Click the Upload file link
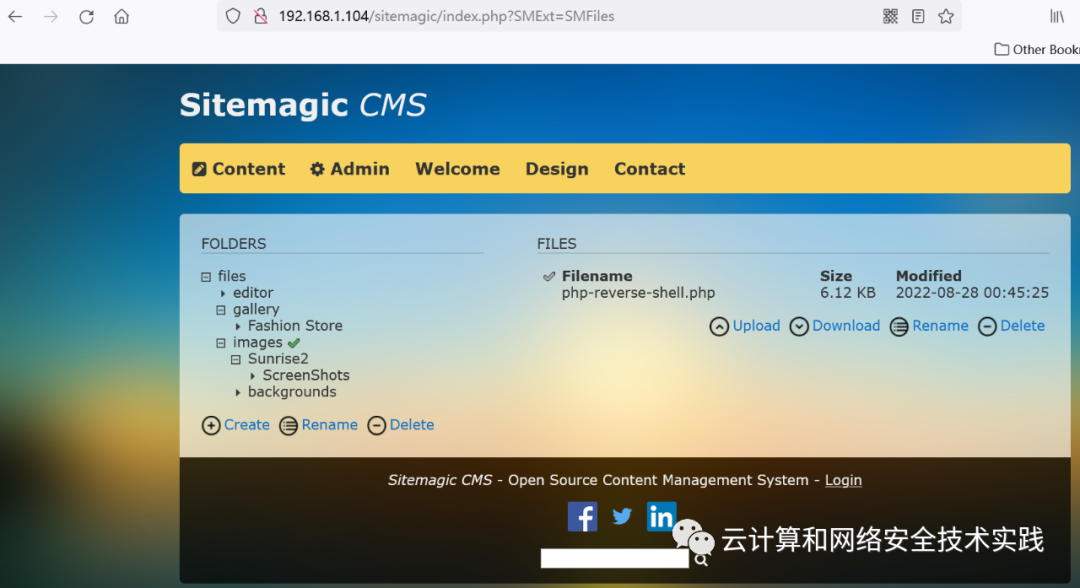Image resolution: width=1080 pixels, height=588 pixels. click(756, 326)
